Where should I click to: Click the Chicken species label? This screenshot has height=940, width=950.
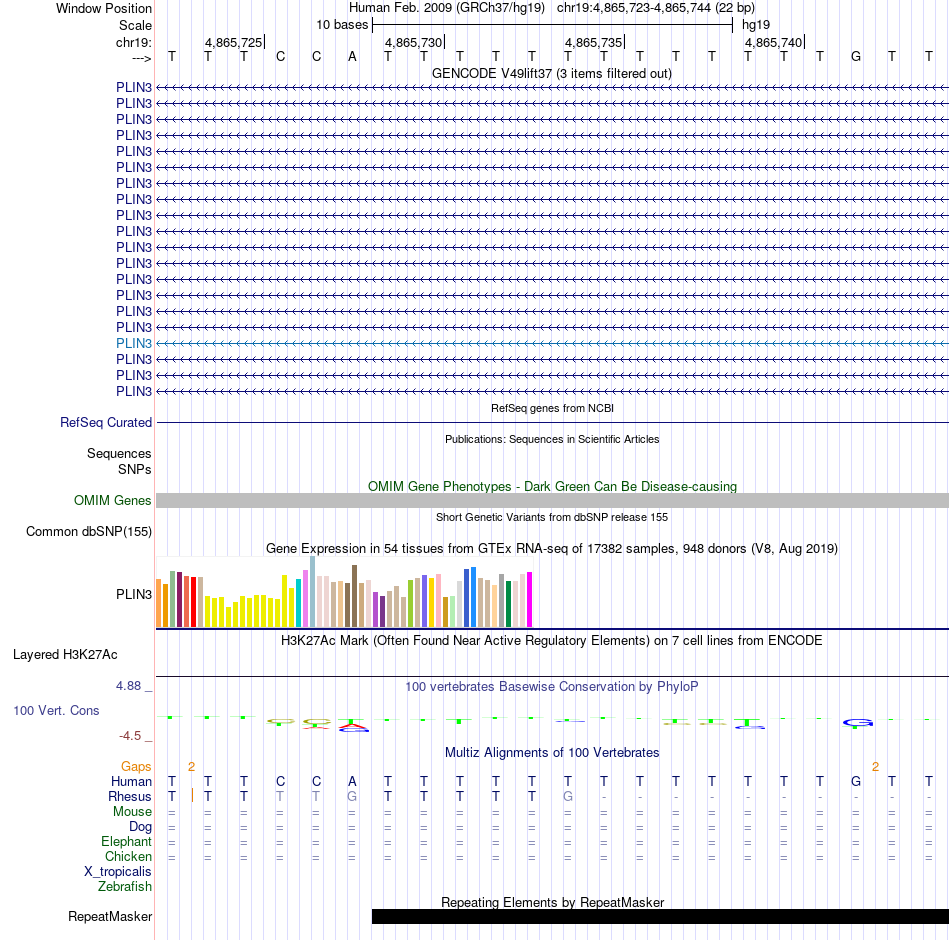point(128,856)
